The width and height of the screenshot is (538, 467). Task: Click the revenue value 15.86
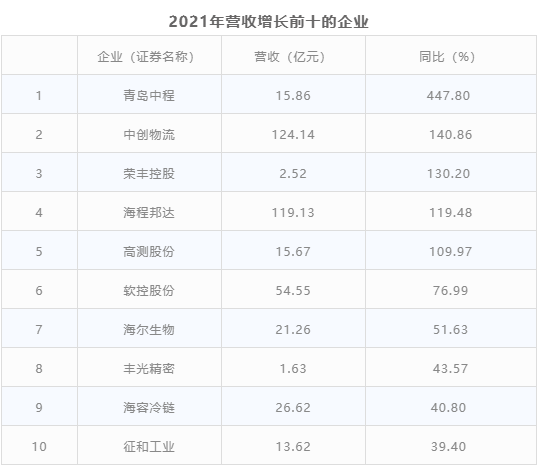(293, 96)
